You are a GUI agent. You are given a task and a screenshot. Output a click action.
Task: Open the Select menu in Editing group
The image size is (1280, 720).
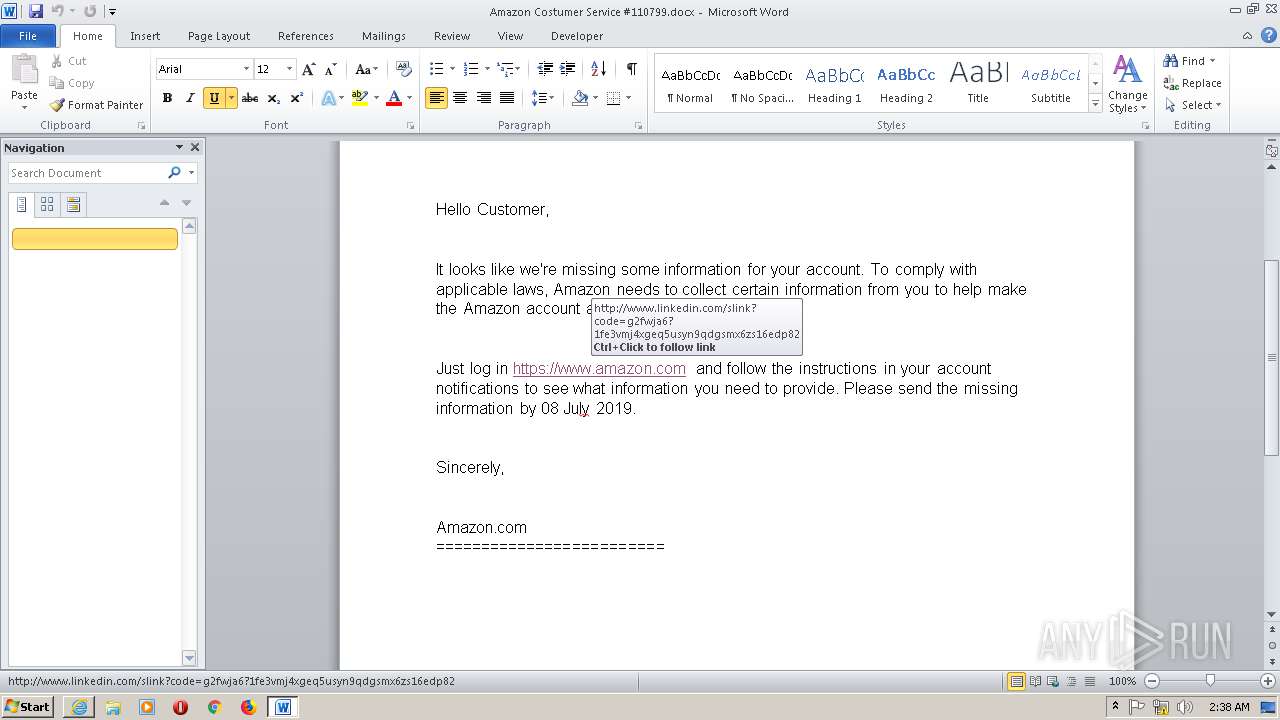[x=1193, y=104]
